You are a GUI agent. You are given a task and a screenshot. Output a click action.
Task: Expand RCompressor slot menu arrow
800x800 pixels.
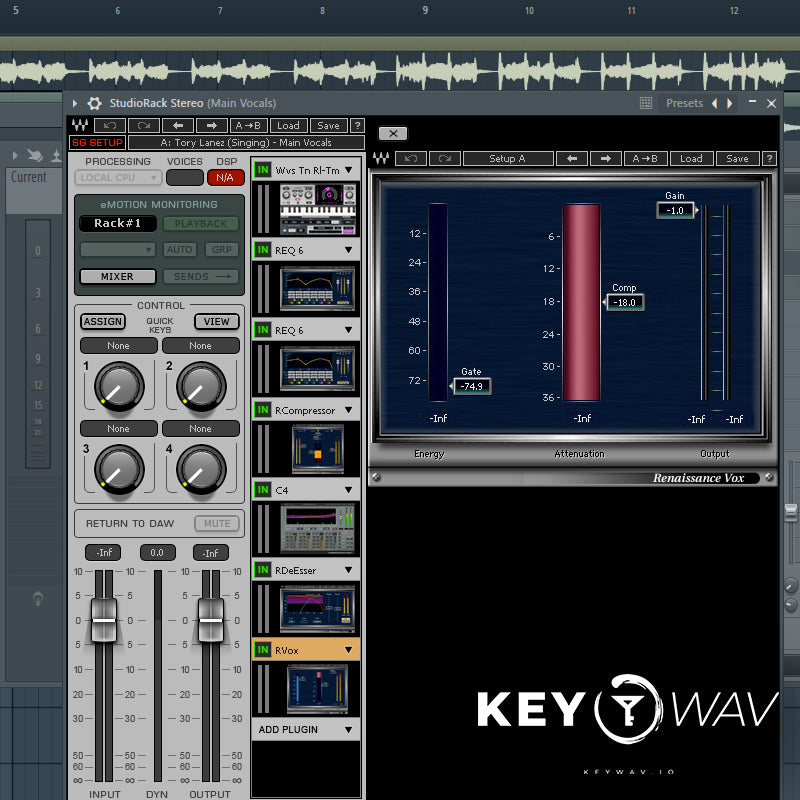pos(348,410)
